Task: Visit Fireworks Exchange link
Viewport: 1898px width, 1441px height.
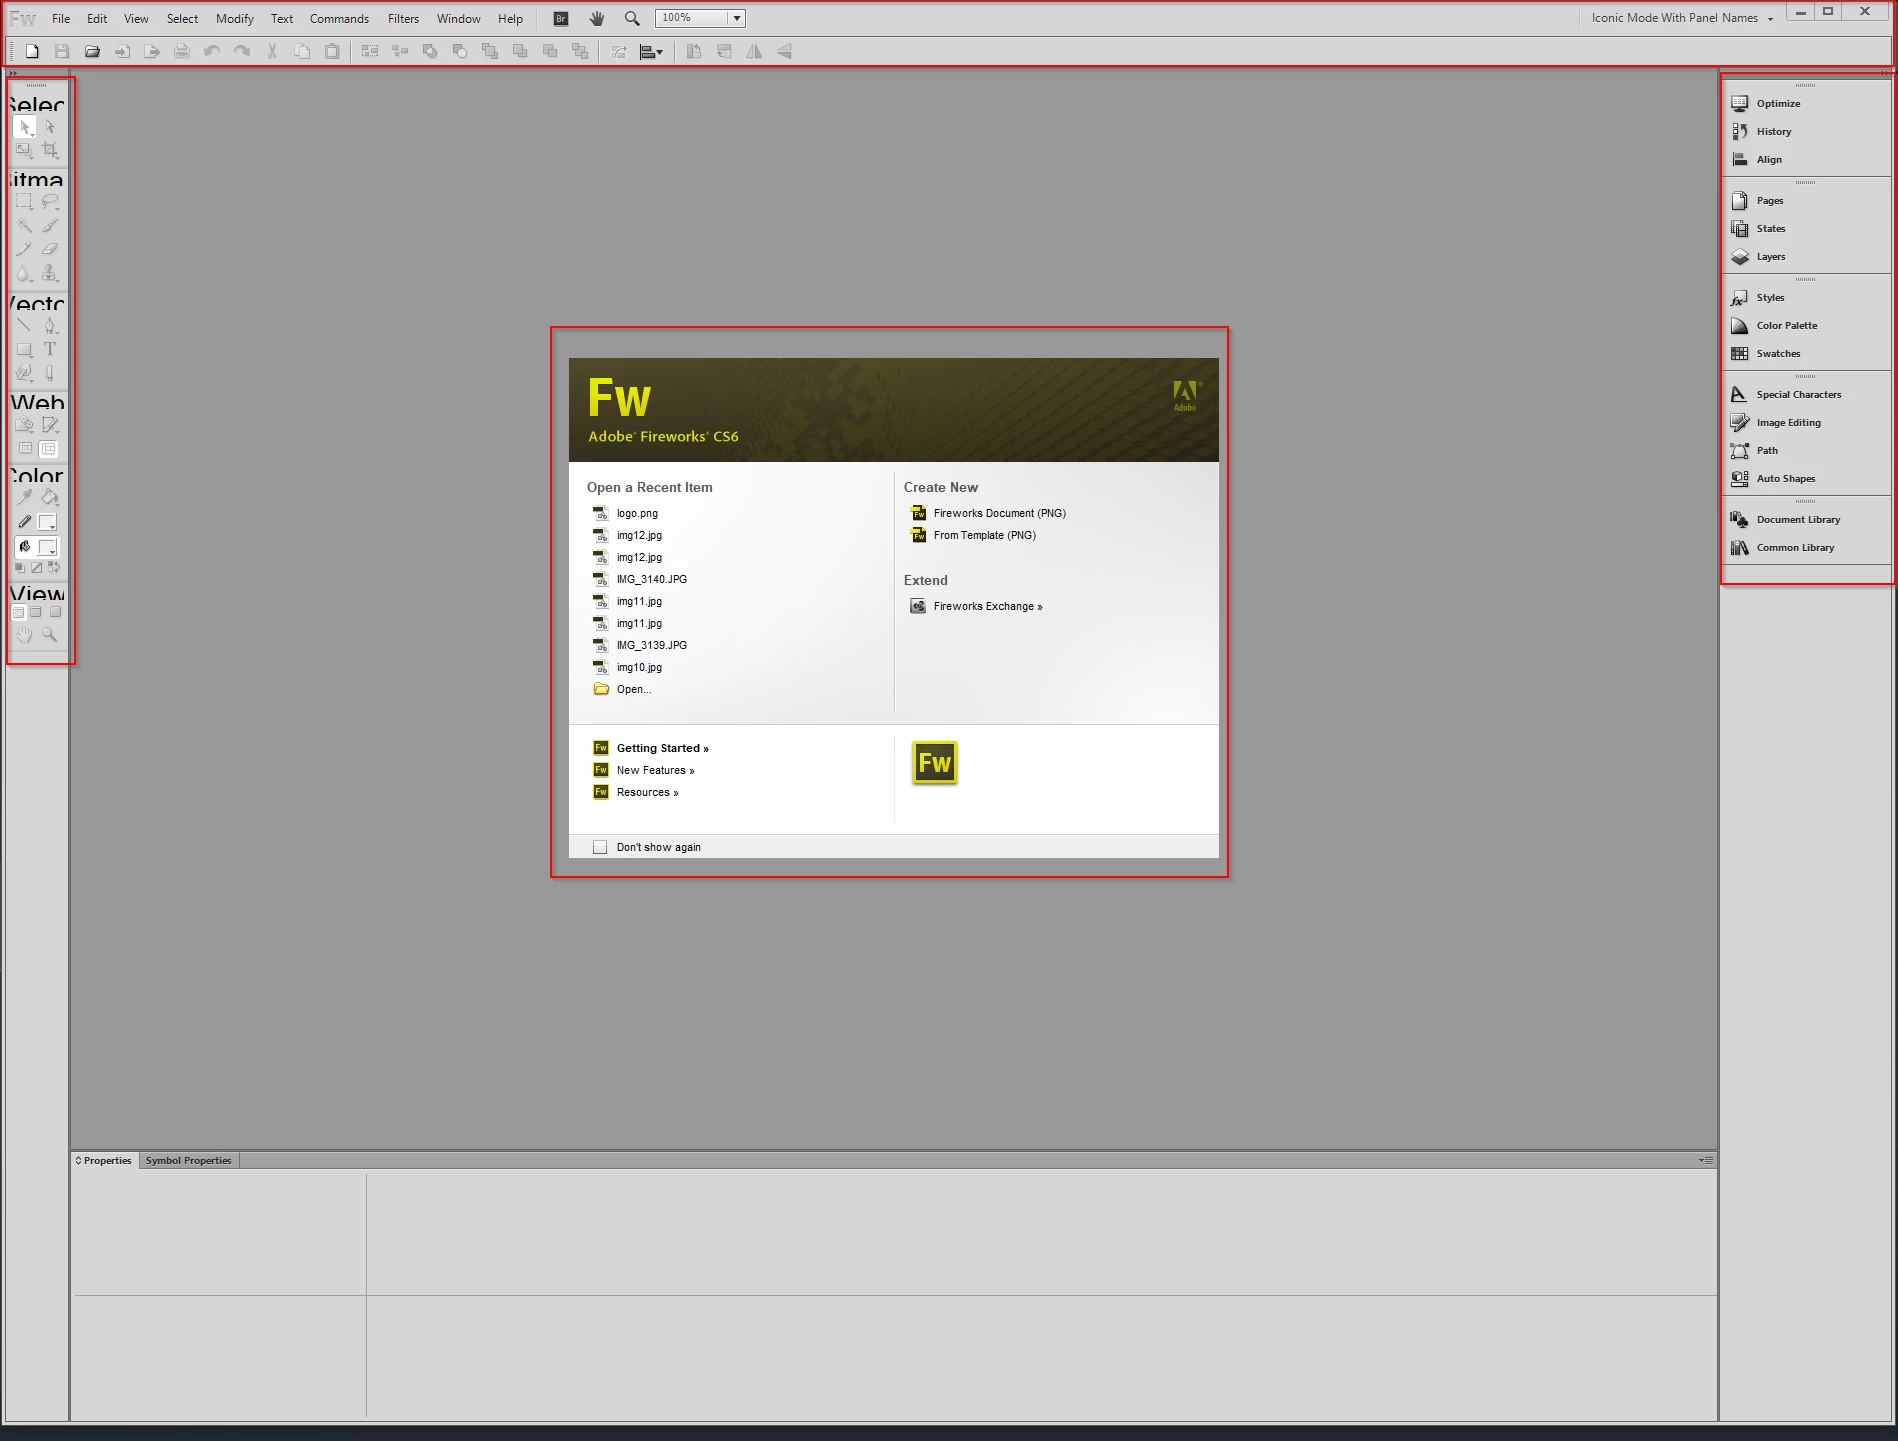Action: click(x=976, y=606)
